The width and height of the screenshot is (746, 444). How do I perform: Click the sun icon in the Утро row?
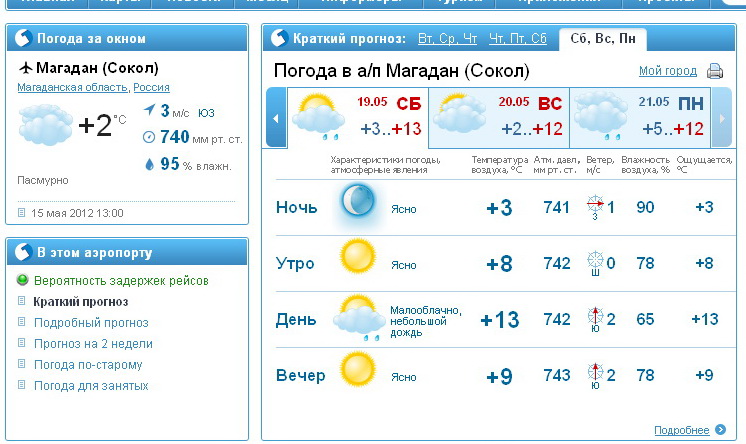coord(355,259)
